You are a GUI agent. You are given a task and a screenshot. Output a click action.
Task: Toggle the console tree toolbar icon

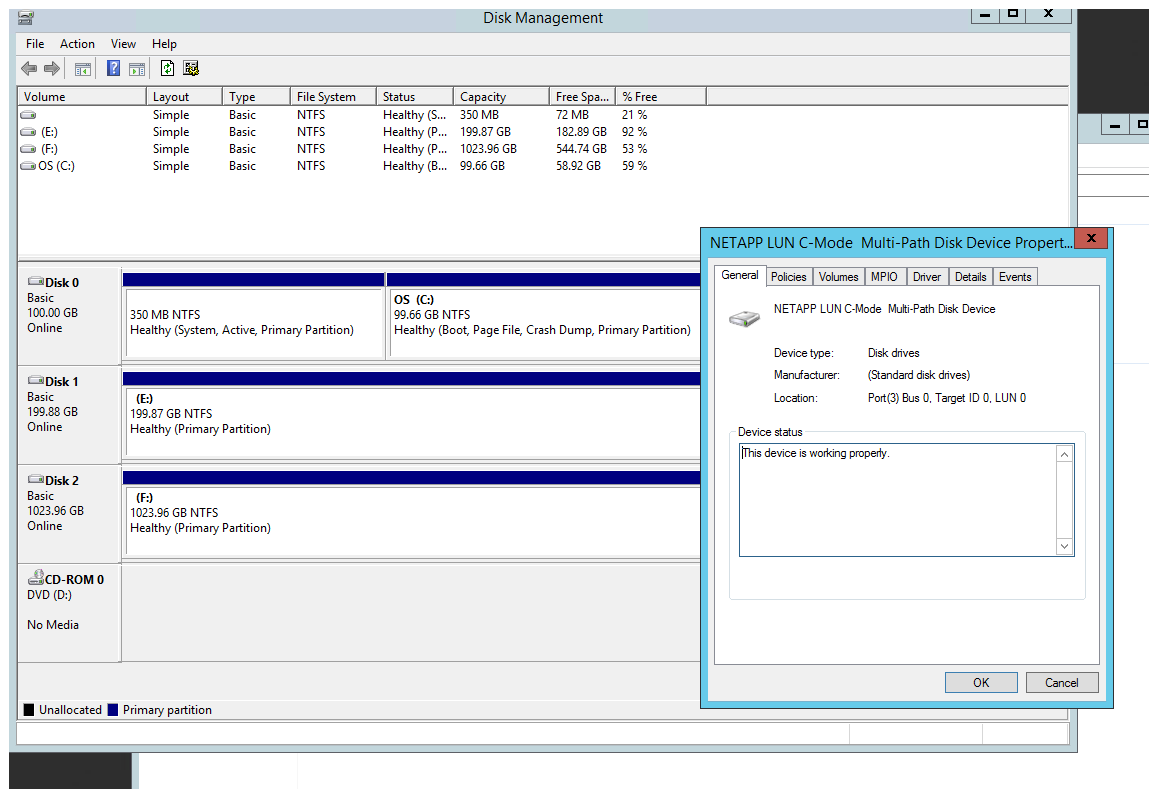point(83,69)
